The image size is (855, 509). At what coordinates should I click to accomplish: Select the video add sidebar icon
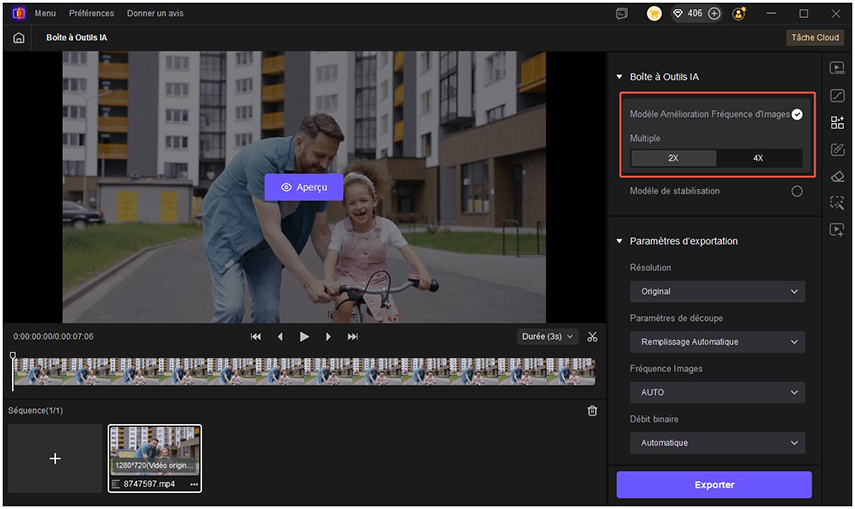point(837,230)
